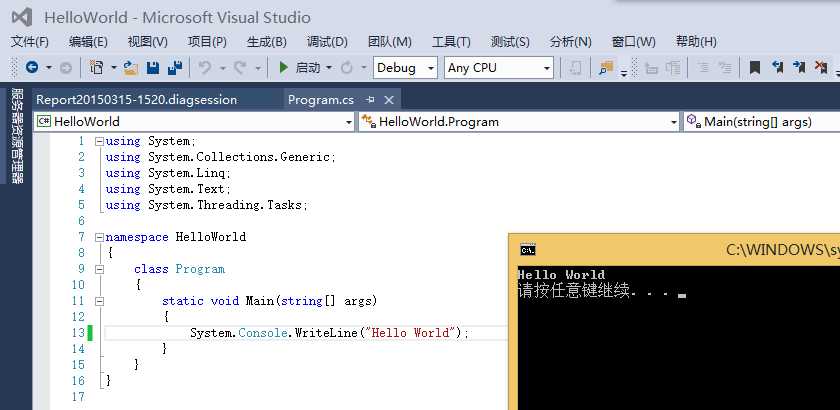Select the Program.cs tab
The height and width of the screenshot is (410, 840).
point(321,100)
